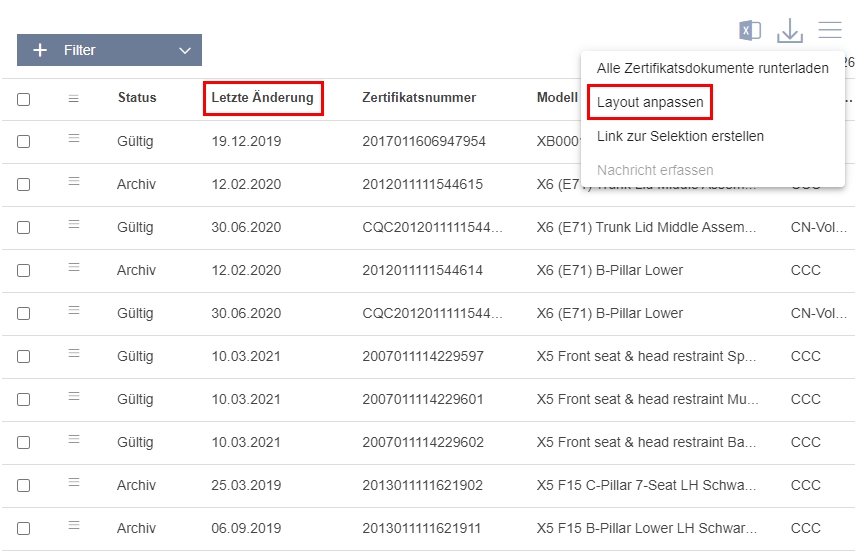The width and height of the screenshot is (855, 558).
Task: Expand the Filter dropdown chevron
Action: tap(185, 51)
